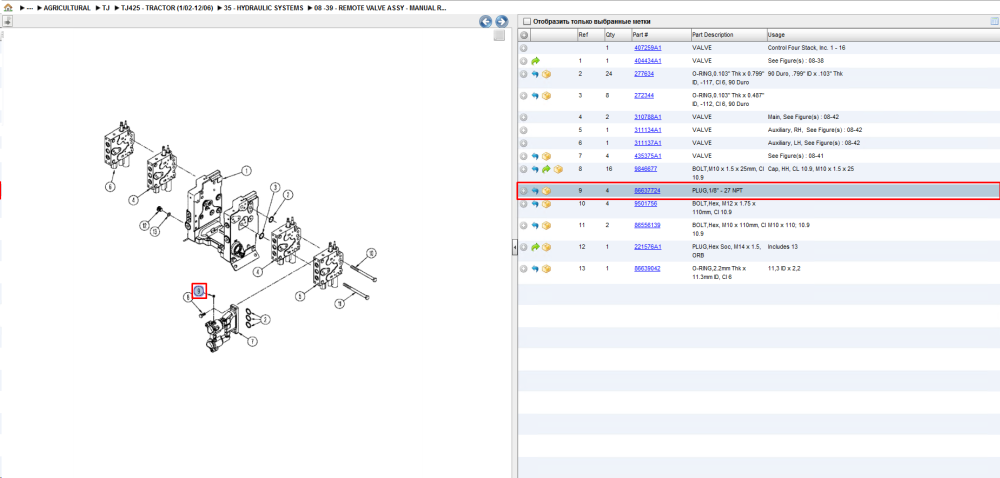Open part number link 272344
1000x478 pixels.
[x=643, y=95]
